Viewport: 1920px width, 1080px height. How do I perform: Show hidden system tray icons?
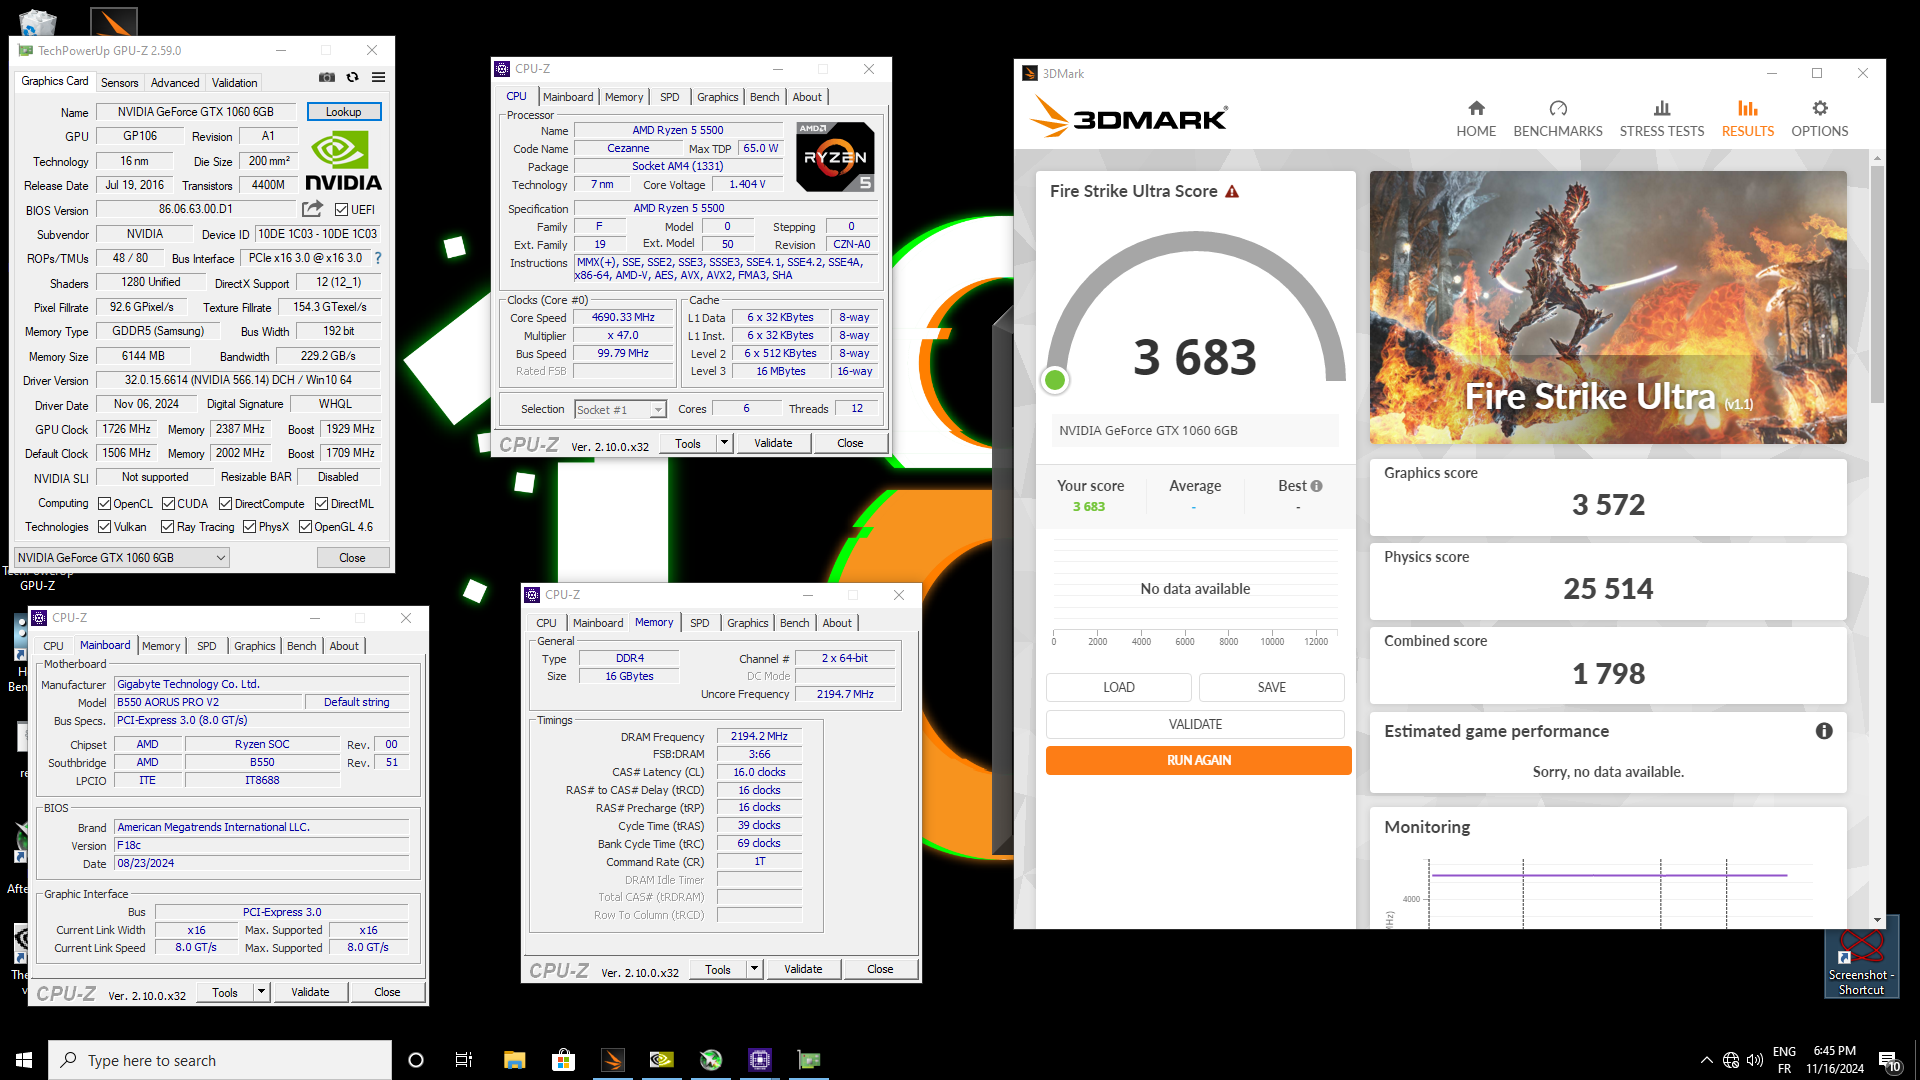[1706, 1060]
